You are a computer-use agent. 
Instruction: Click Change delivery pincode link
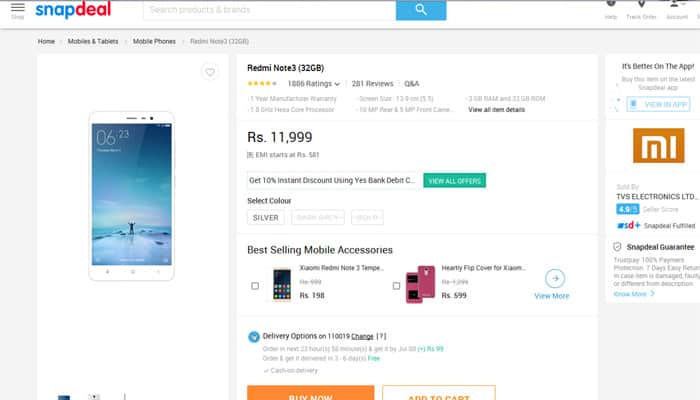tap(362, 336)
